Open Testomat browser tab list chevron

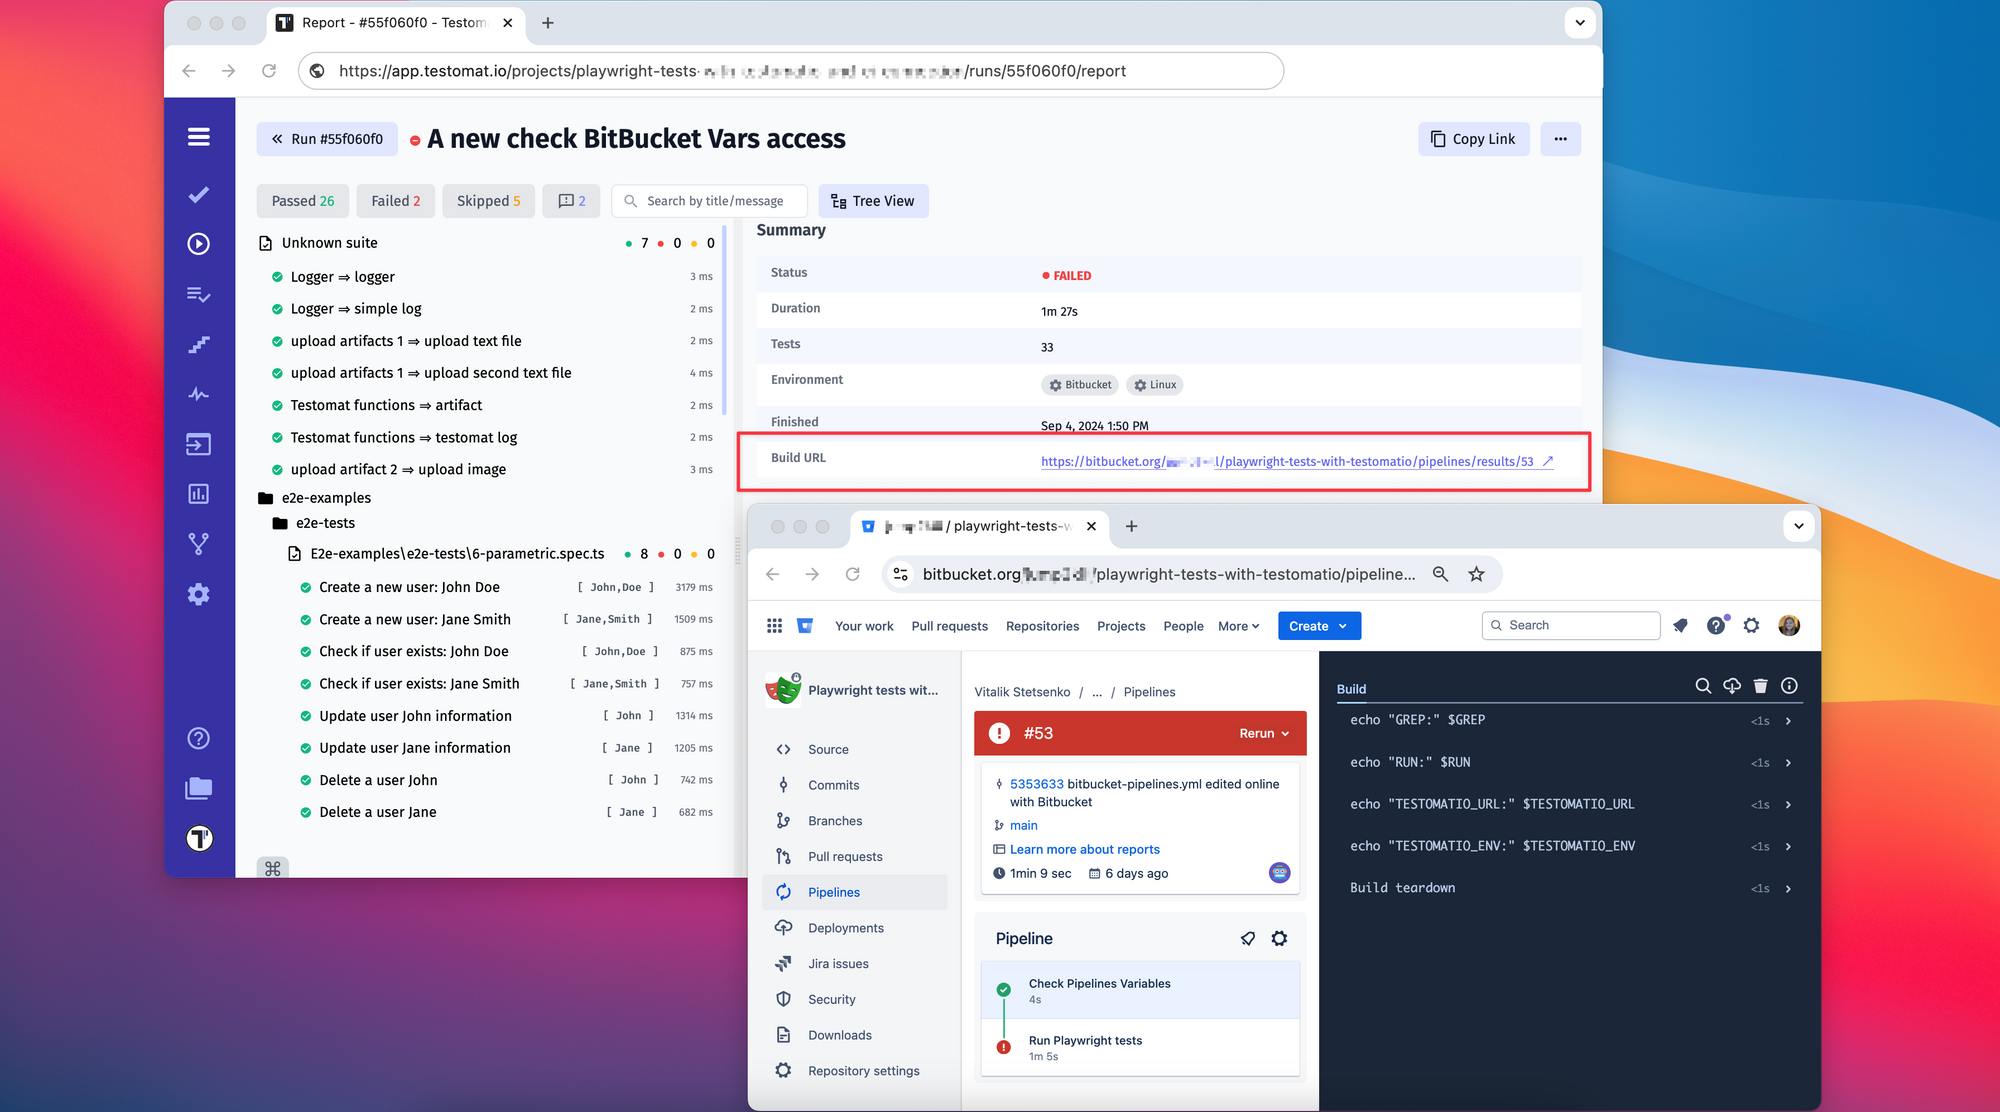[1580, 22]
